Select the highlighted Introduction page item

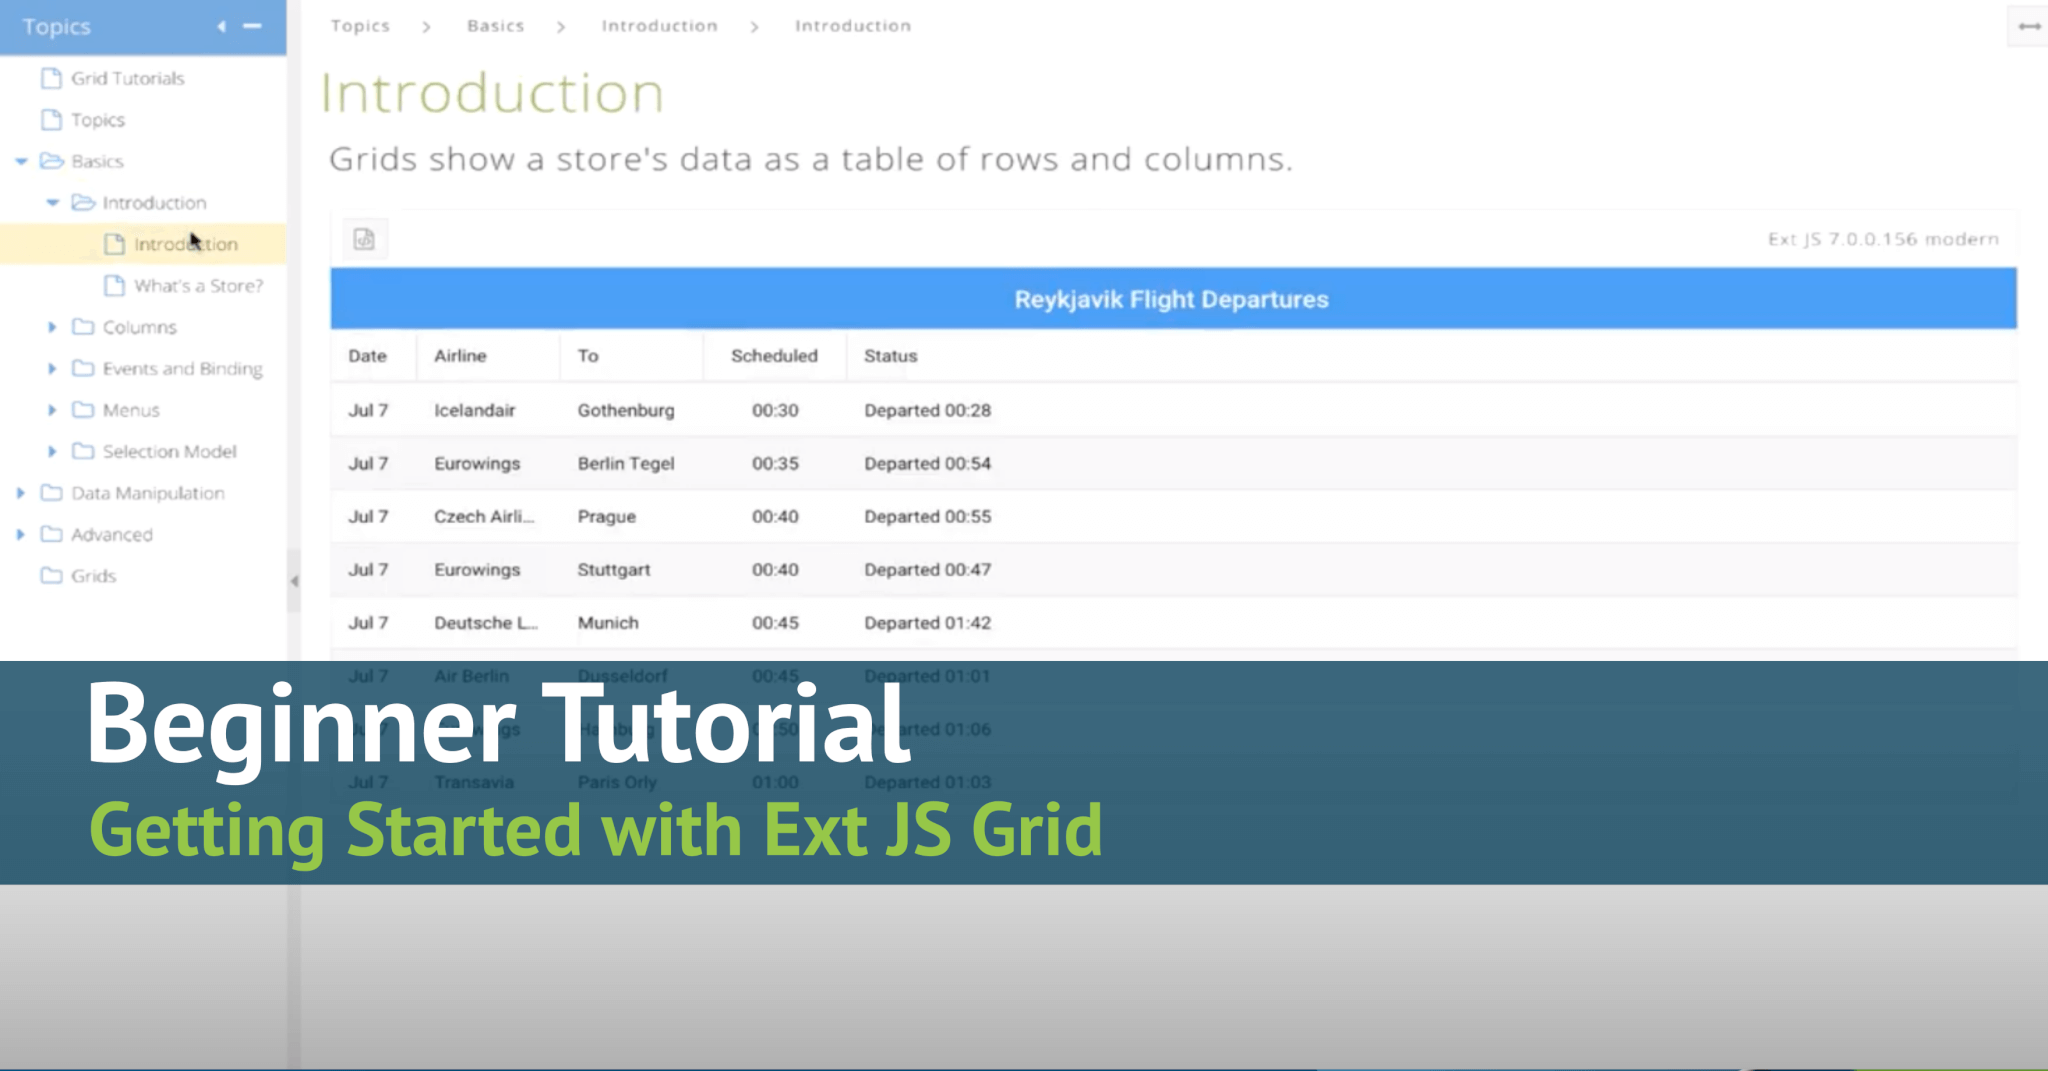(143, 244)
